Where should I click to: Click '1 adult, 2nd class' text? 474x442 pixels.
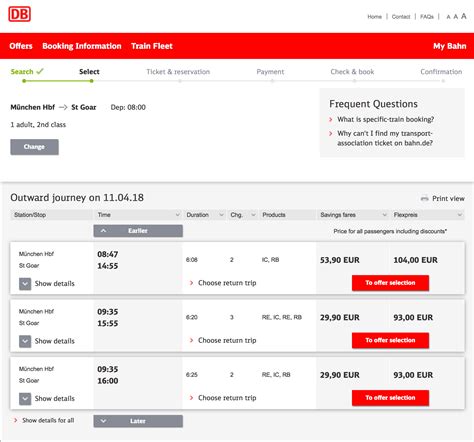click(x=38, y=125)
